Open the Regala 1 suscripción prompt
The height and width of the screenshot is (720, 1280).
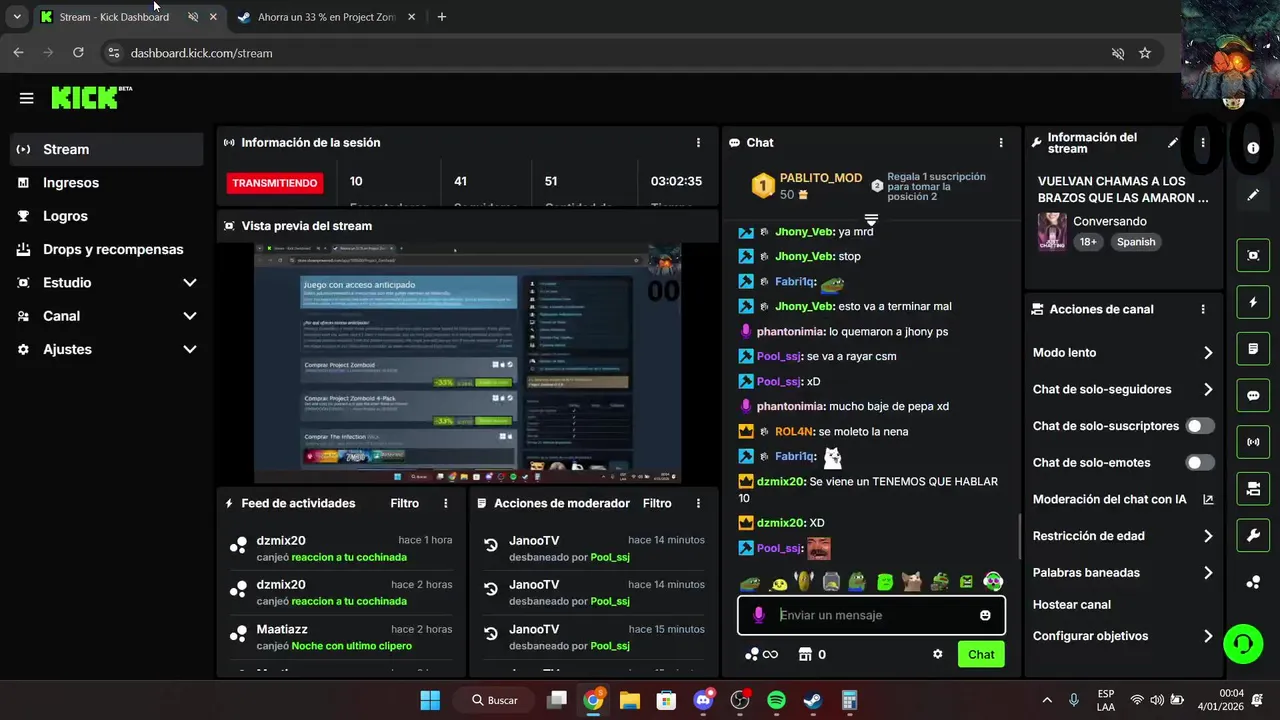pyautogui.click(x=928, y=186)
